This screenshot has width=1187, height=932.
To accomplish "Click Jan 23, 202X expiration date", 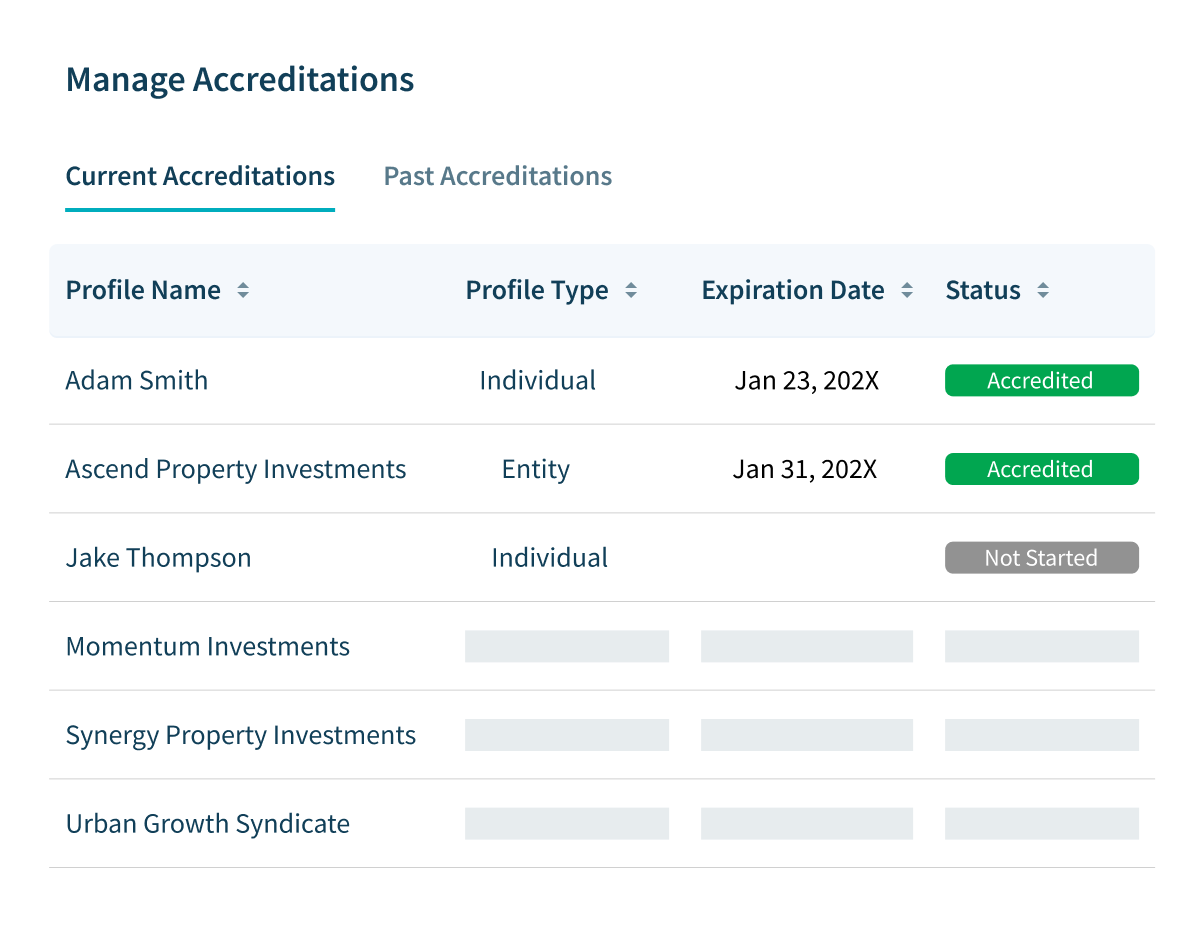I will click(806, 380).
